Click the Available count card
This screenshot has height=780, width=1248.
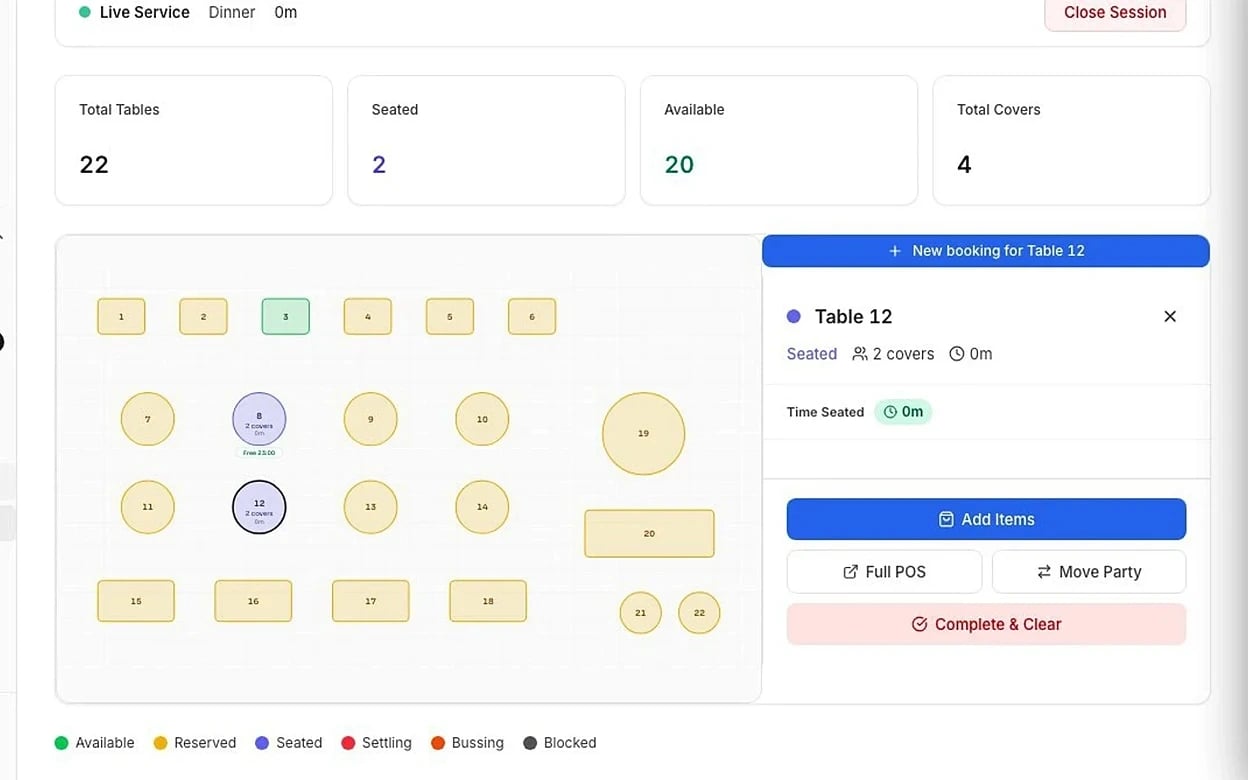point(779,140)
